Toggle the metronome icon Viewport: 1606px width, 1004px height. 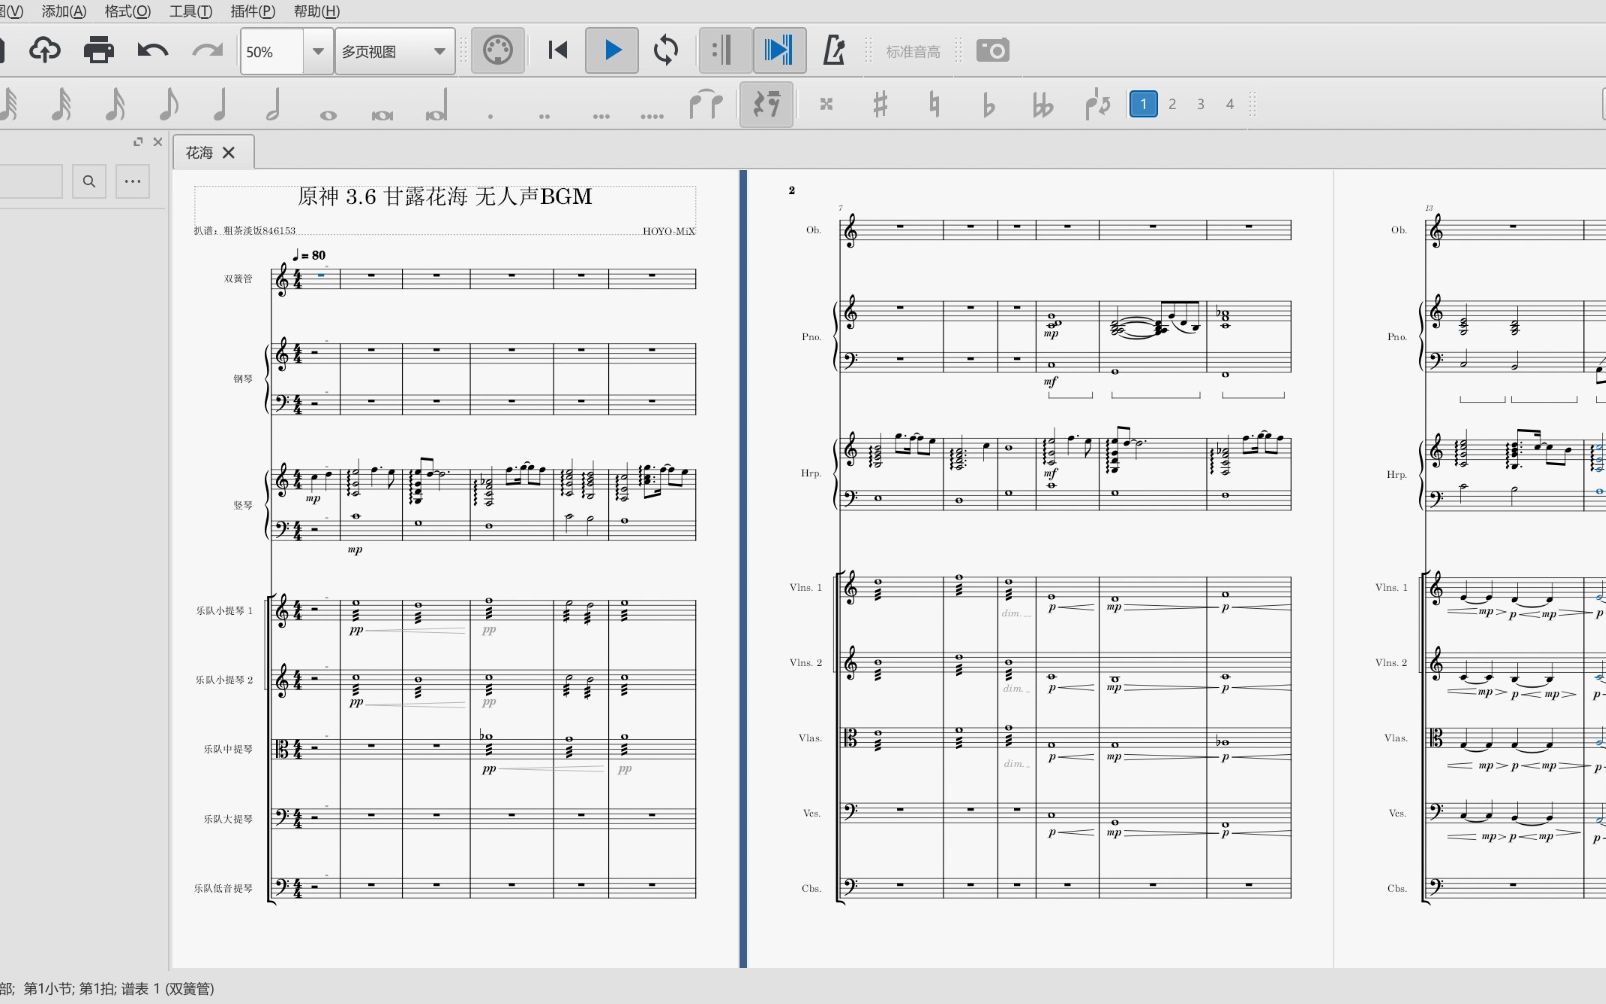pyautogui.click(x=833, y=50)
